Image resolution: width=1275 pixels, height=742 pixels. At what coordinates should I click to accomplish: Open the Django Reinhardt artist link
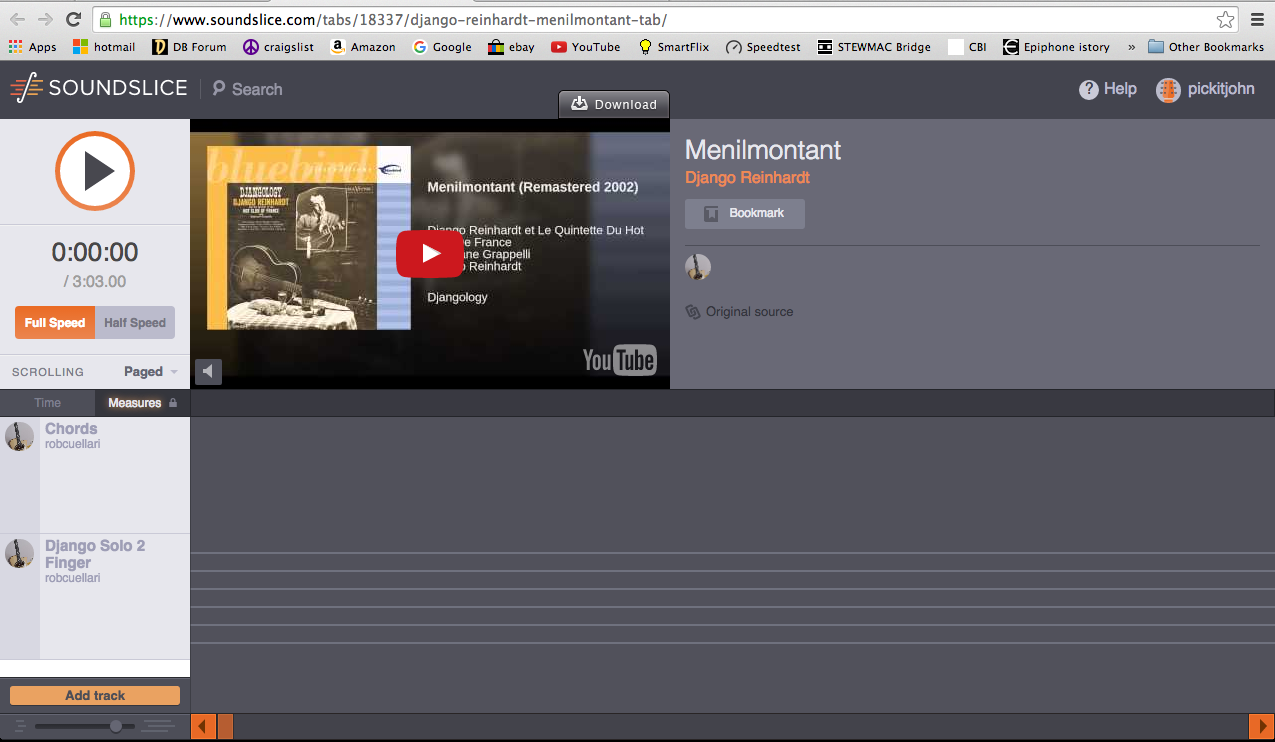[747, 178]
